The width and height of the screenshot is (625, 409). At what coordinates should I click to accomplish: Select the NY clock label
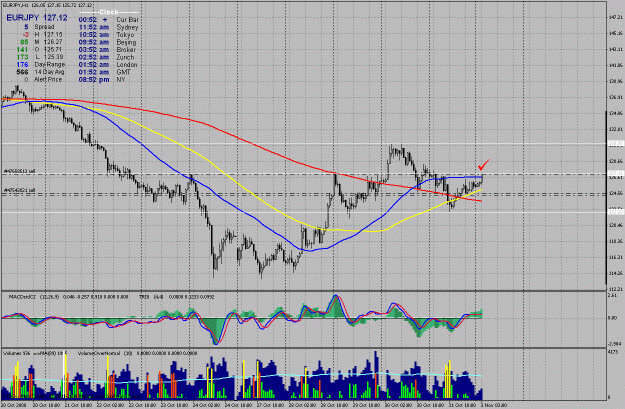(x=121, y=80)
